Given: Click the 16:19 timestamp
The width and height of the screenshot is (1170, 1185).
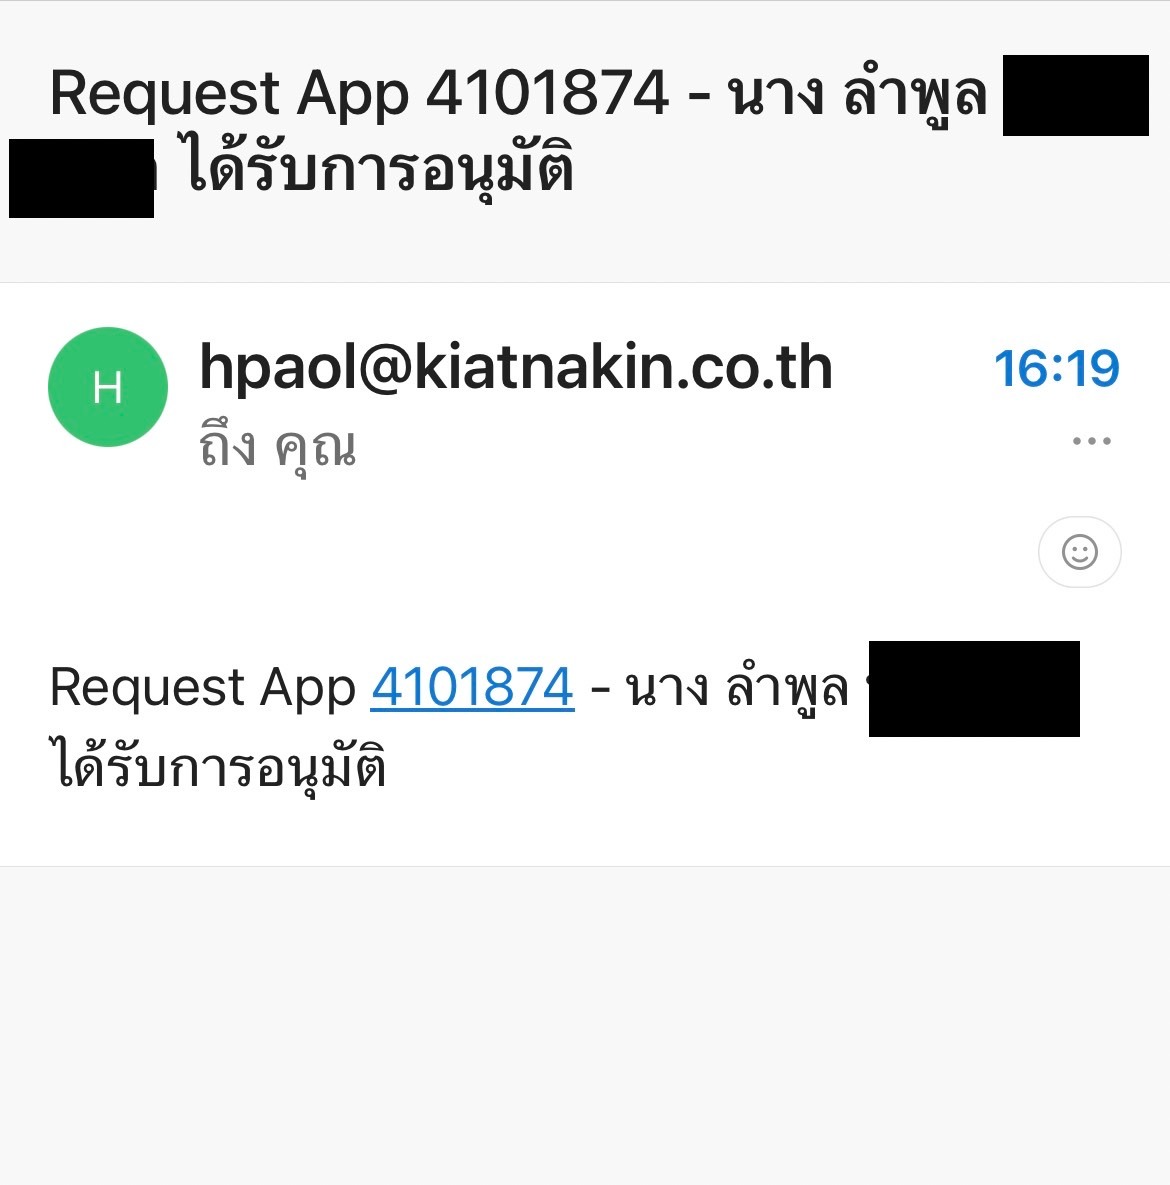Looking at the screenshot, I should 1057,369.
